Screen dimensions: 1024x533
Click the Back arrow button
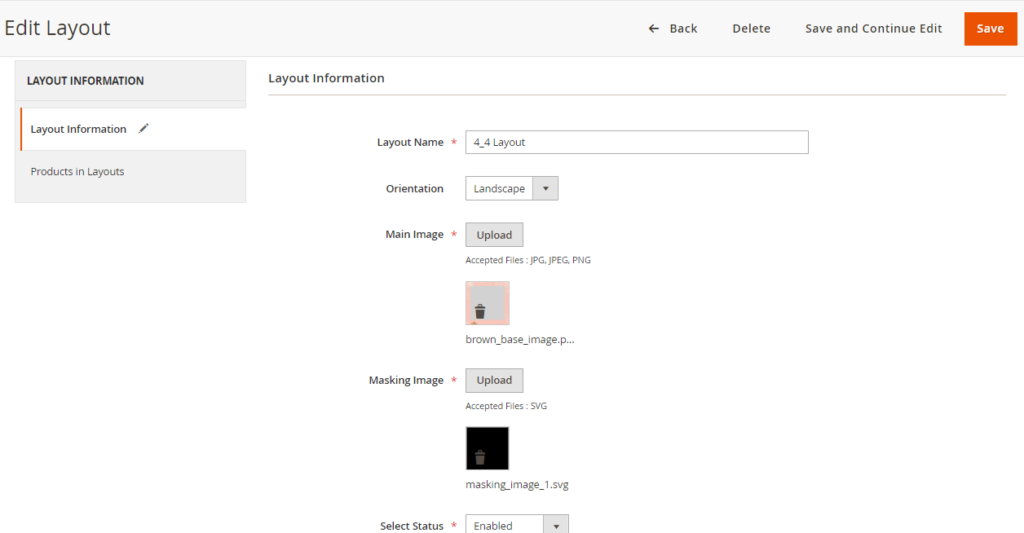(x=672, y=29)
